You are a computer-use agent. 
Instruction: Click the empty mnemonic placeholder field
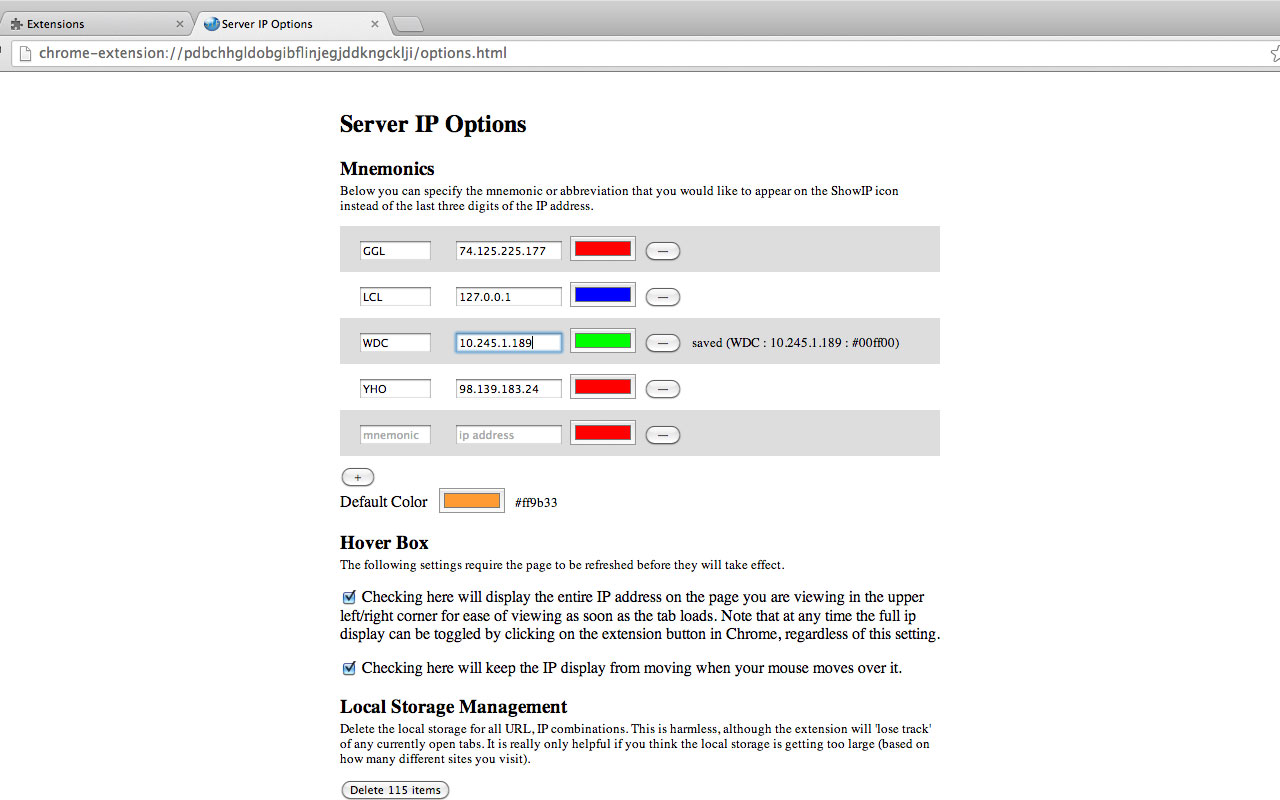click(395, 435)
